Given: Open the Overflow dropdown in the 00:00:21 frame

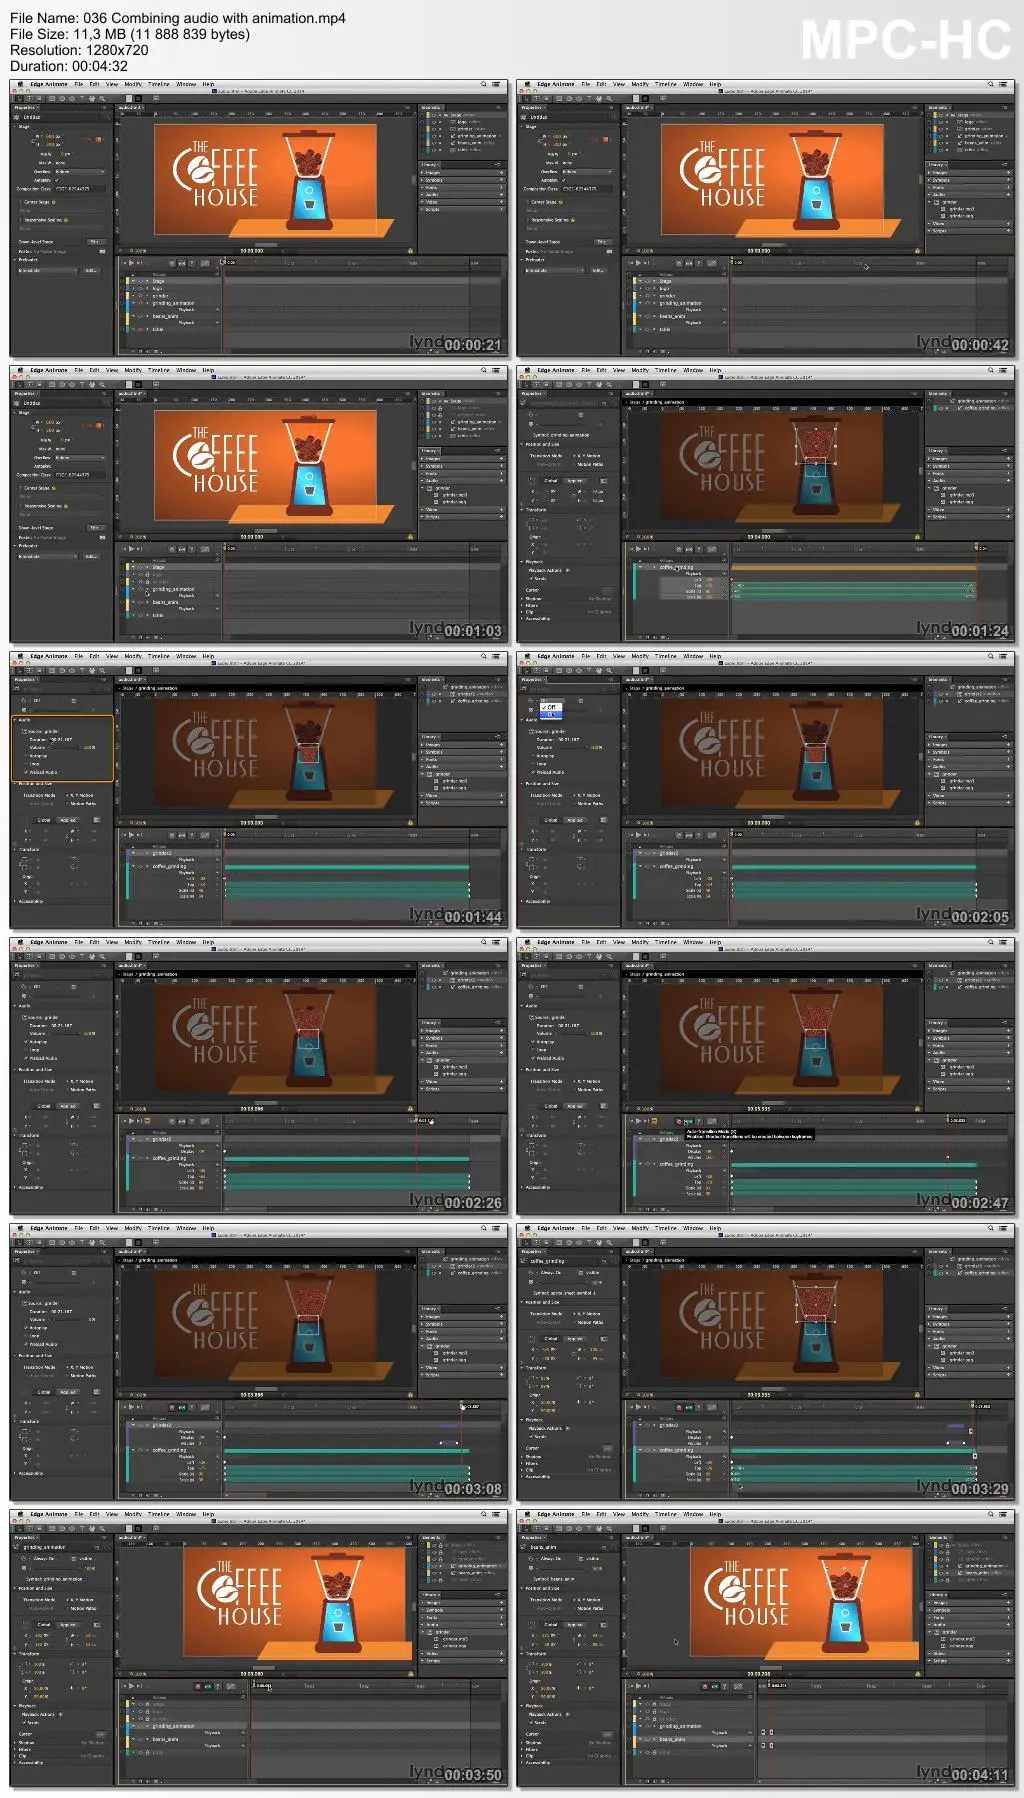Looking at the screenshot, I should point(80,172).
